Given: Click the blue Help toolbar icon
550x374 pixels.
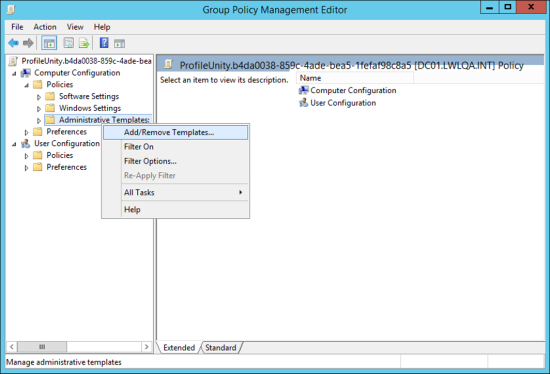Looking at the screenshot, I should (x=104, y=43).
